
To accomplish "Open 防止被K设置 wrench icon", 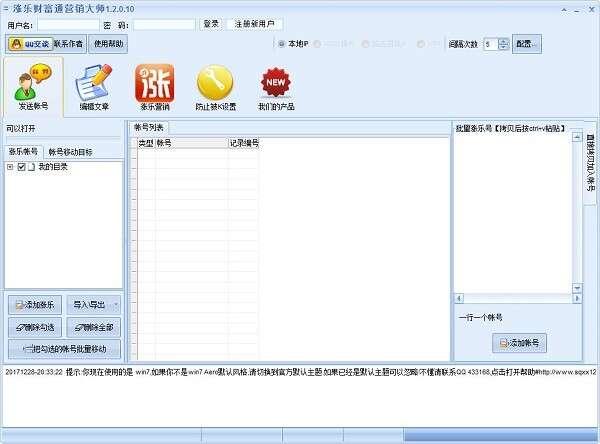I will [216, 87].
